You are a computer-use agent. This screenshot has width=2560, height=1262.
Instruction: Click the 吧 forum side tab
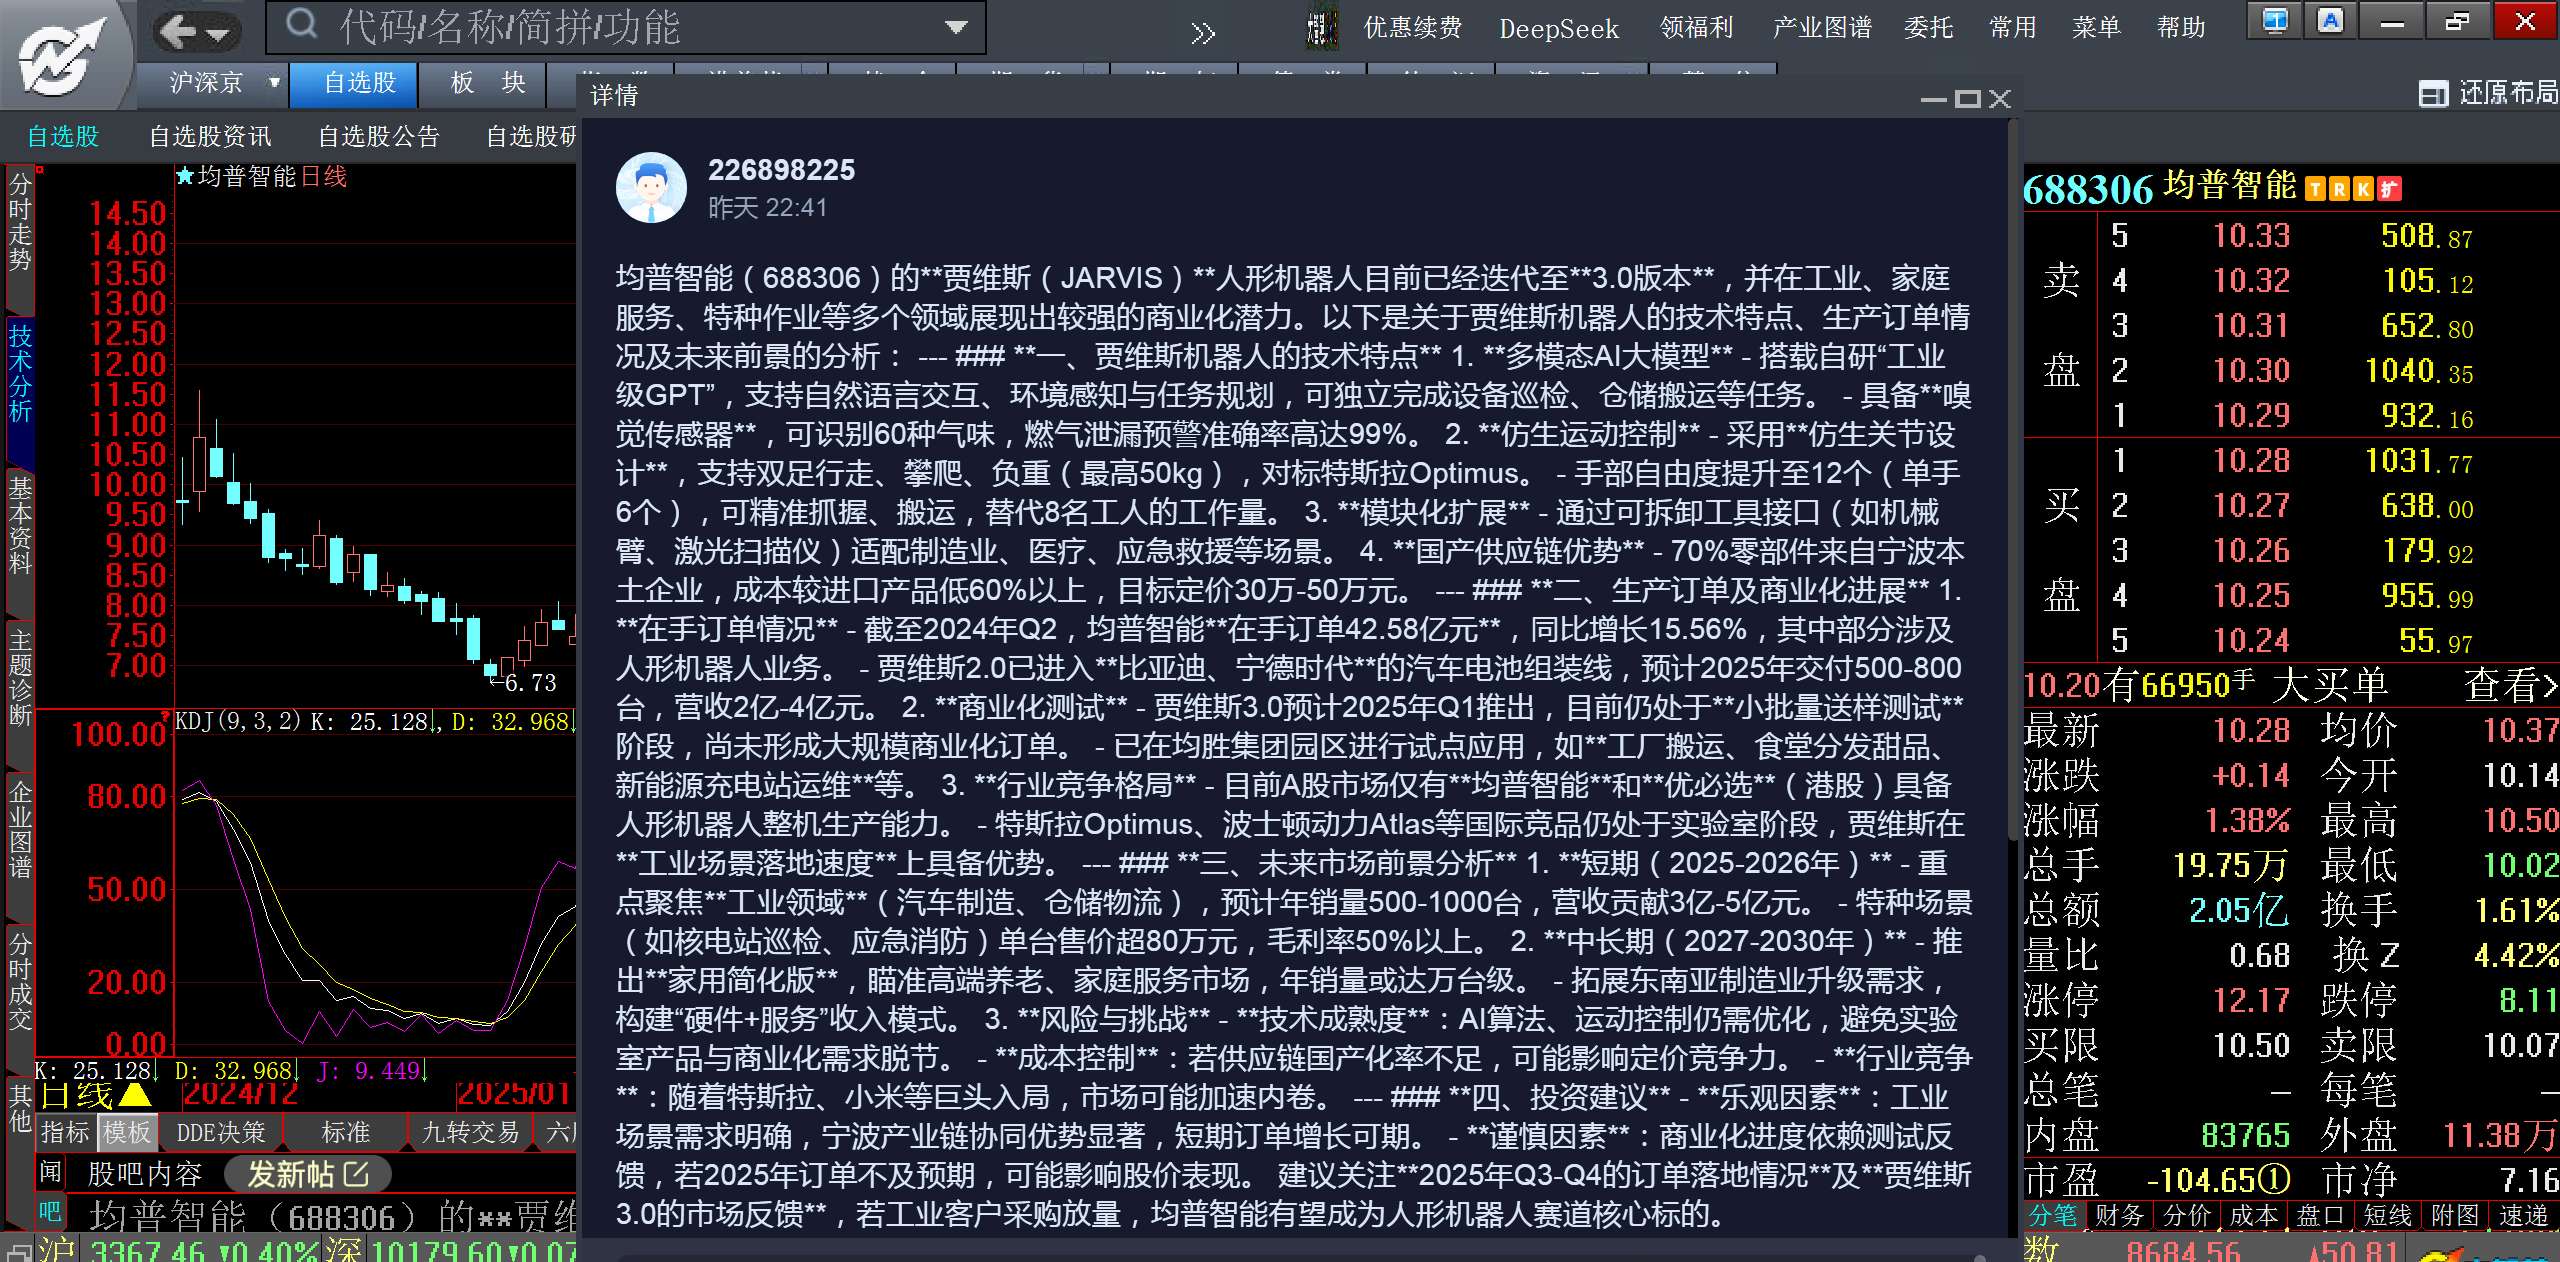pos(50,1213)
